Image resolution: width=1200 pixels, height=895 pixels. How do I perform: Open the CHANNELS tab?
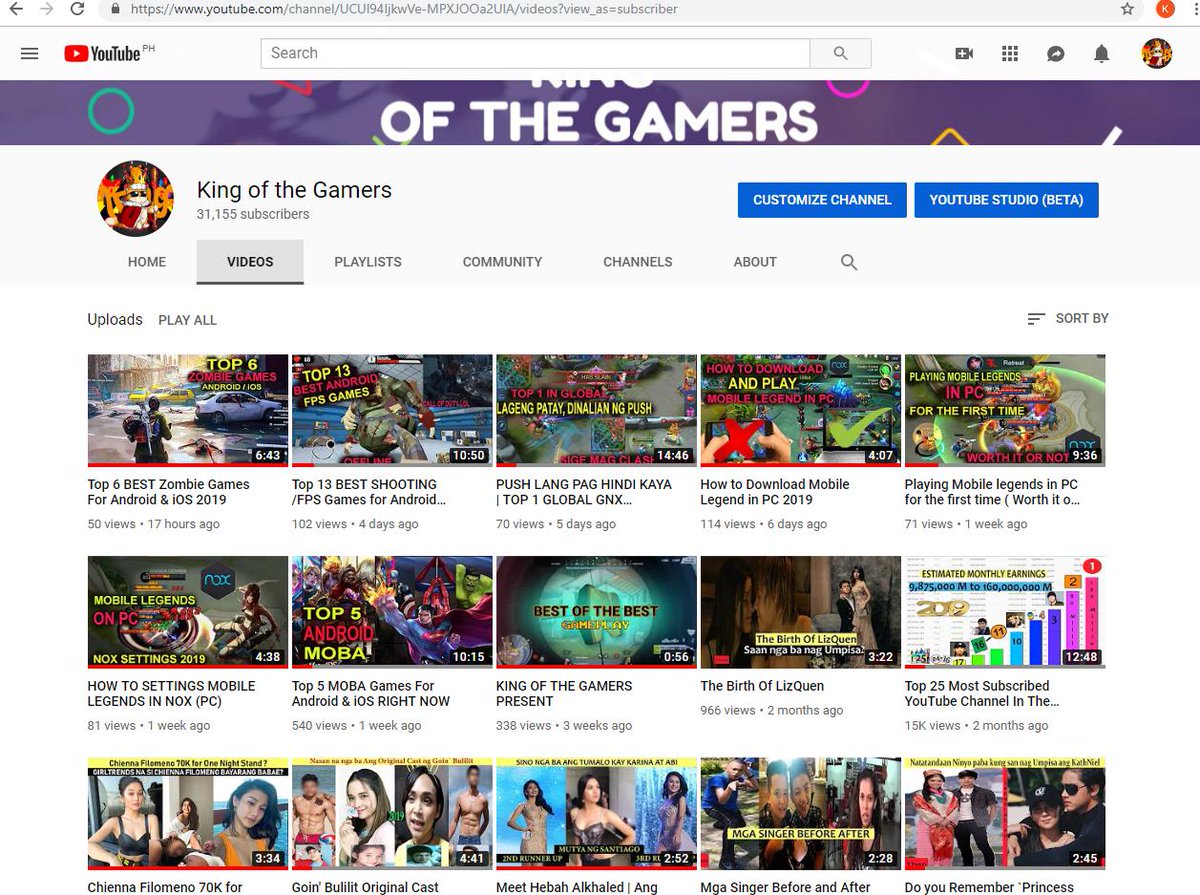[x=638, y=262]
